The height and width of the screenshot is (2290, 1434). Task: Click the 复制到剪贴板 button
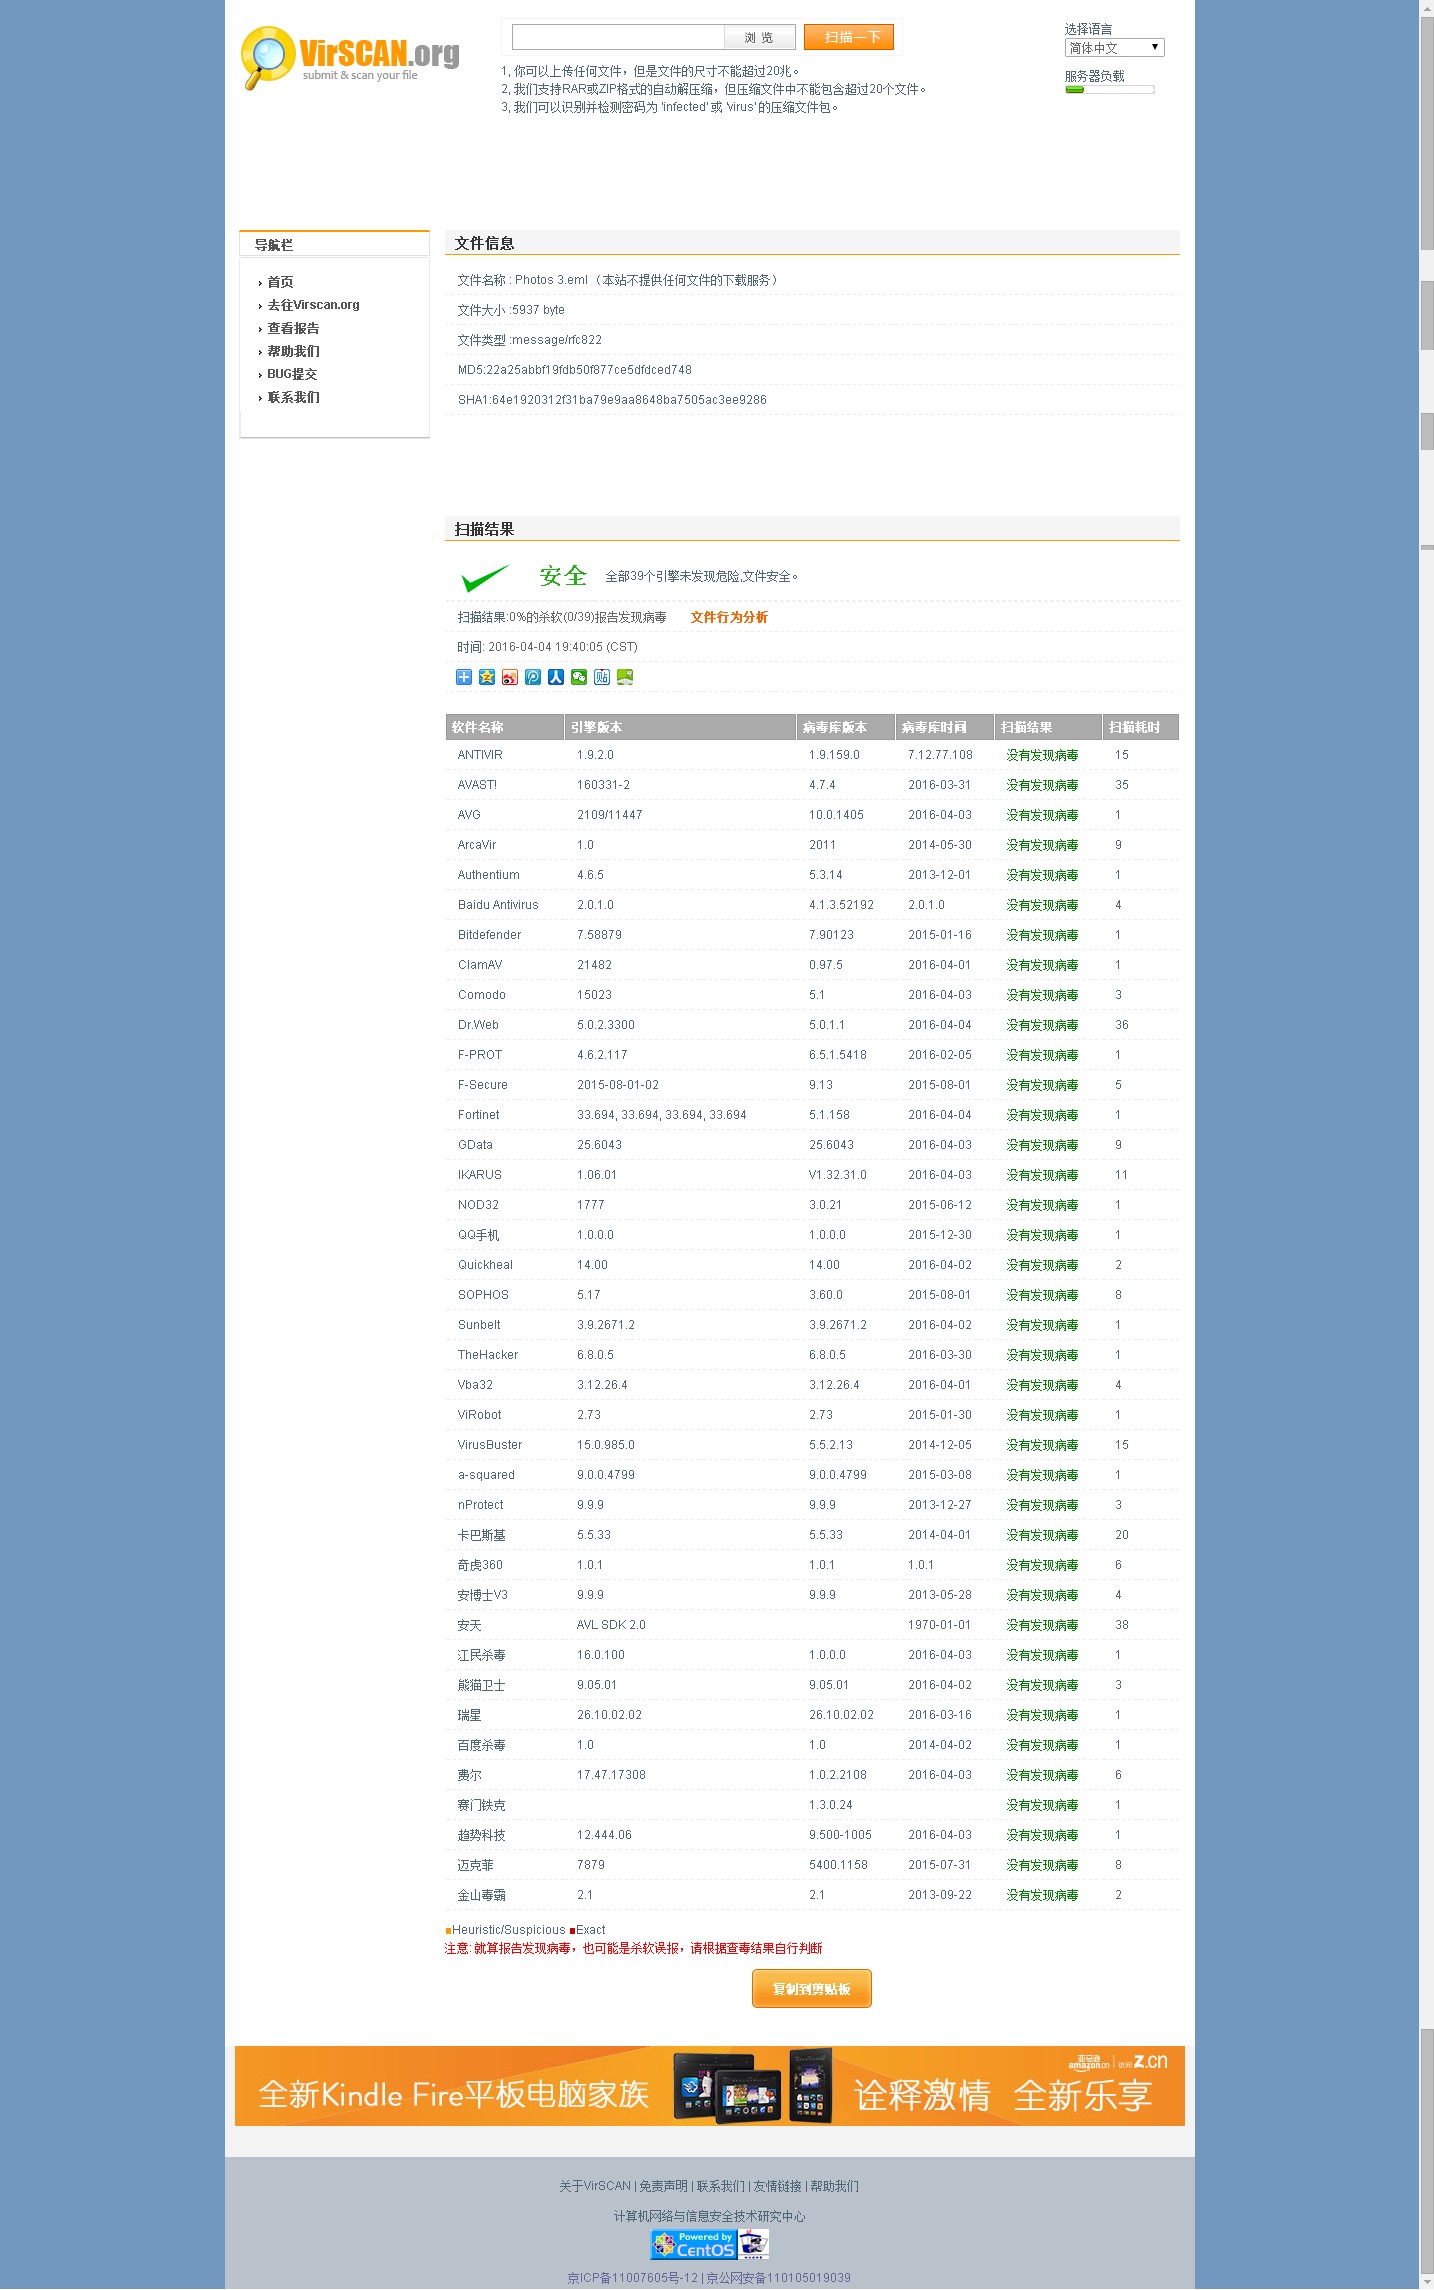pos(812,1988)
